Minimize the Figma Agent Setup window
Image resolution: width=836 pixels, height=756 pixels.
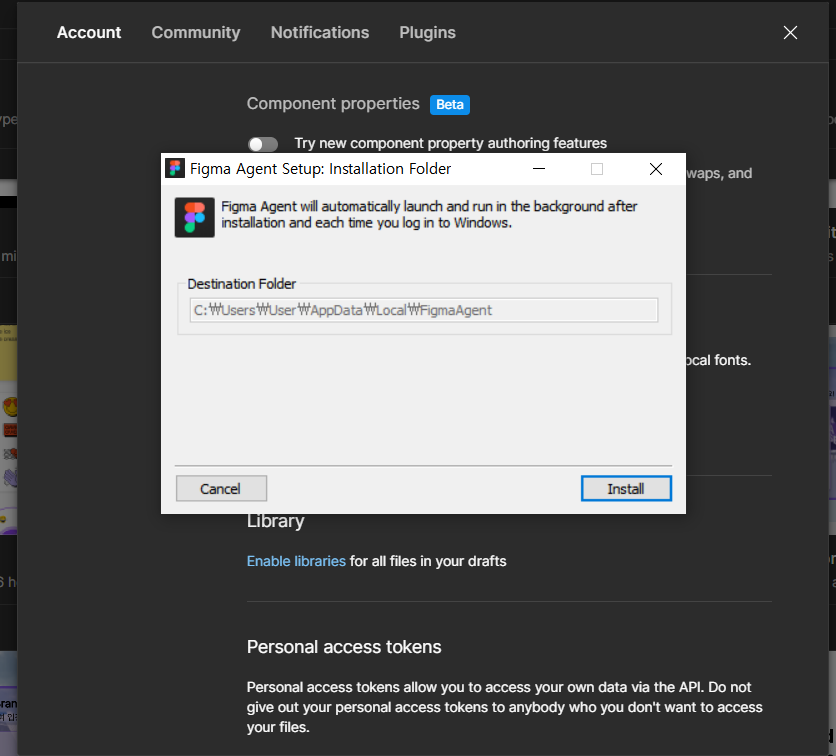coord(539,169)
